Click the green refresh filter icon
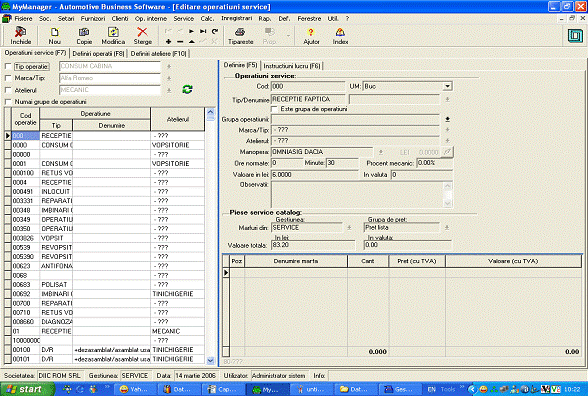 pyautogui.click(x=188, y=89)
